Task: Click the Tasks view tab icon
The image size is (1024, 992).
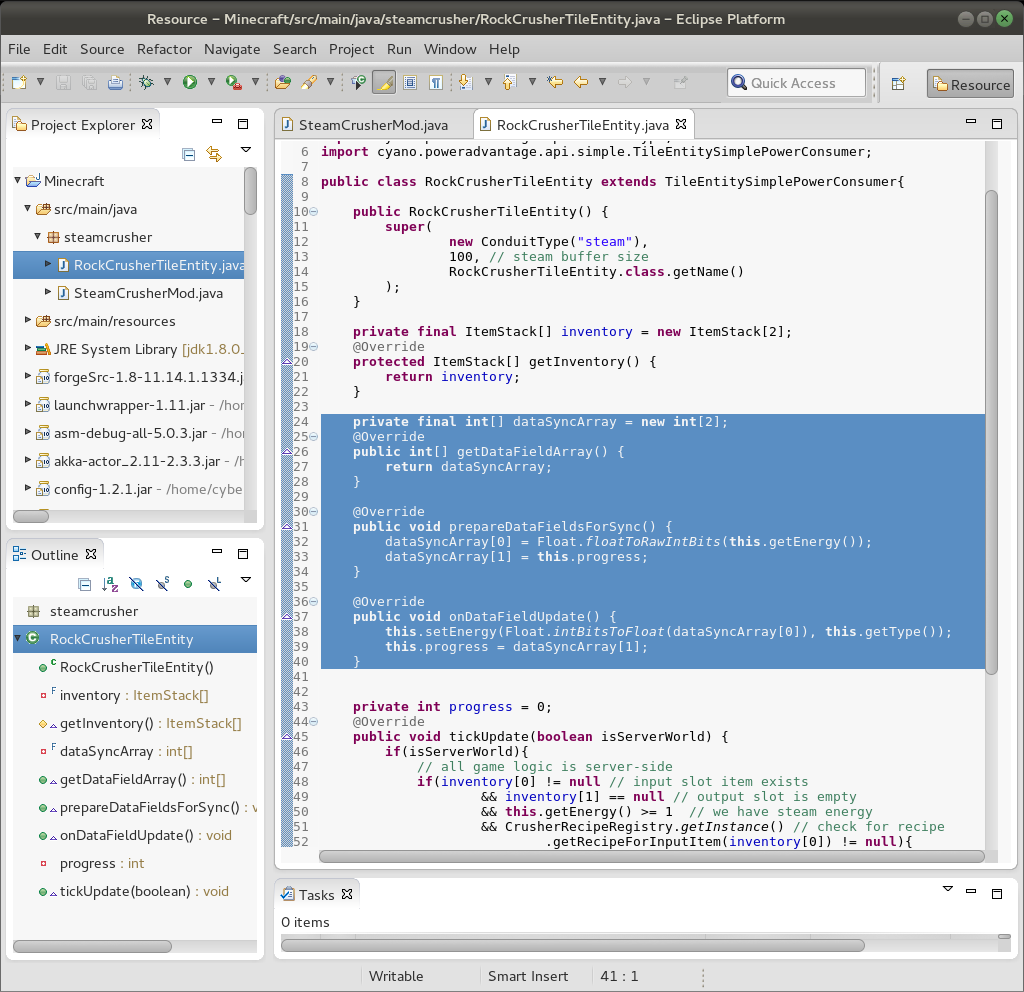Action: (287, 894)
